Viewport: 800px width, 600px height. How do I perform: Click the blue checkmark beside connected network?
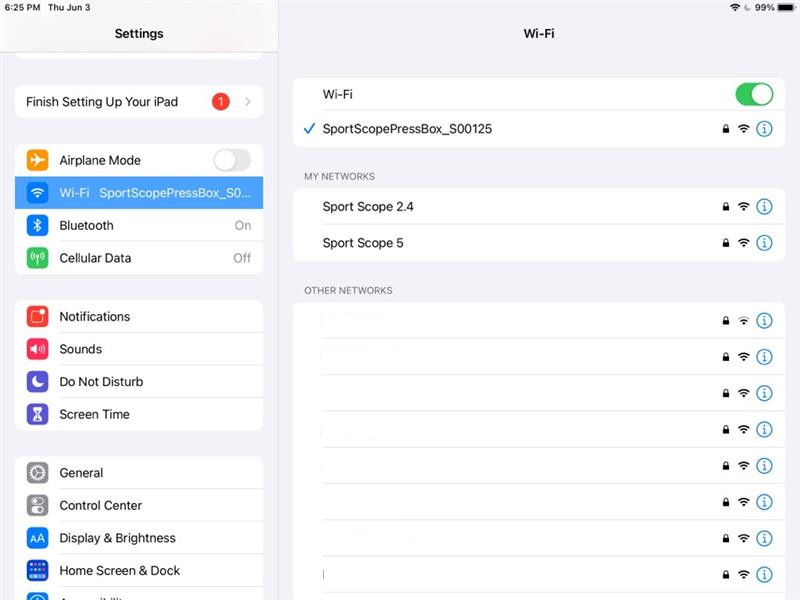pos(309,129)
